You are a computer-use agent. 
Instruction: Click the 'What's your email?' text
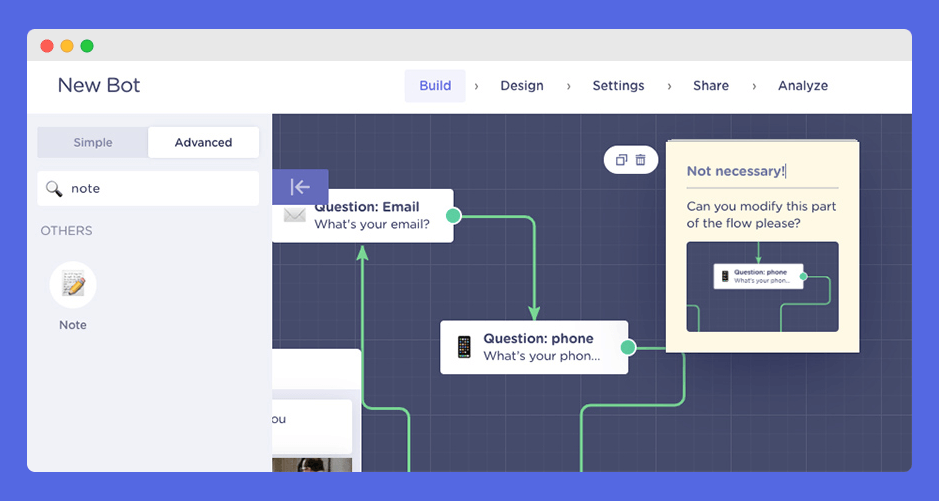[372, 224]
